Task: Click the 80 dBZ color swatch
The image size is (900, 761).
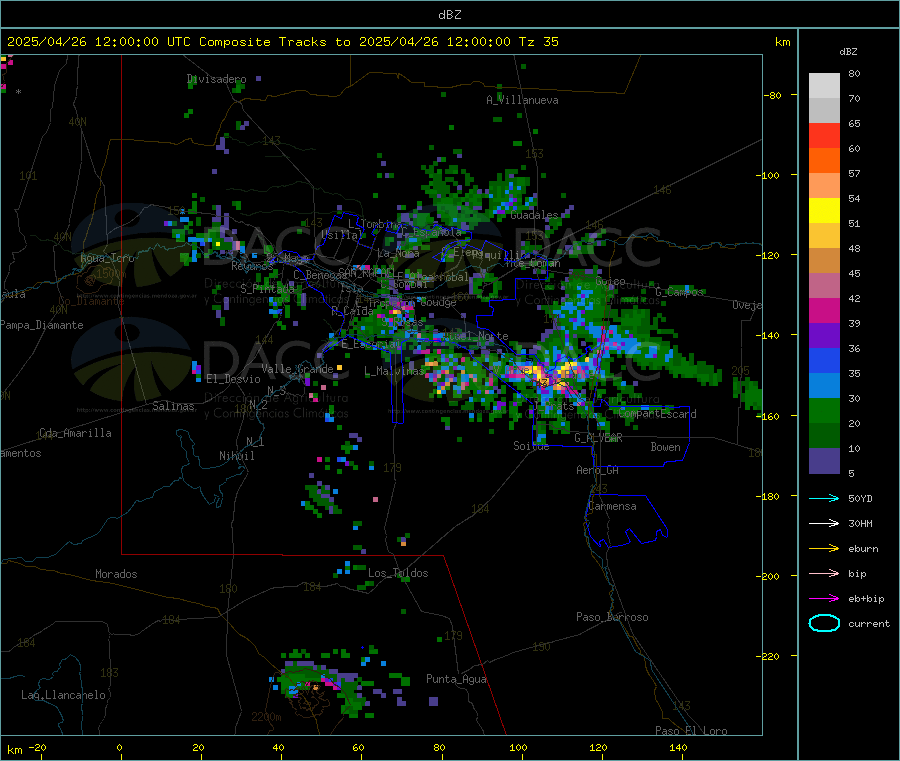Action: (824, 86)
